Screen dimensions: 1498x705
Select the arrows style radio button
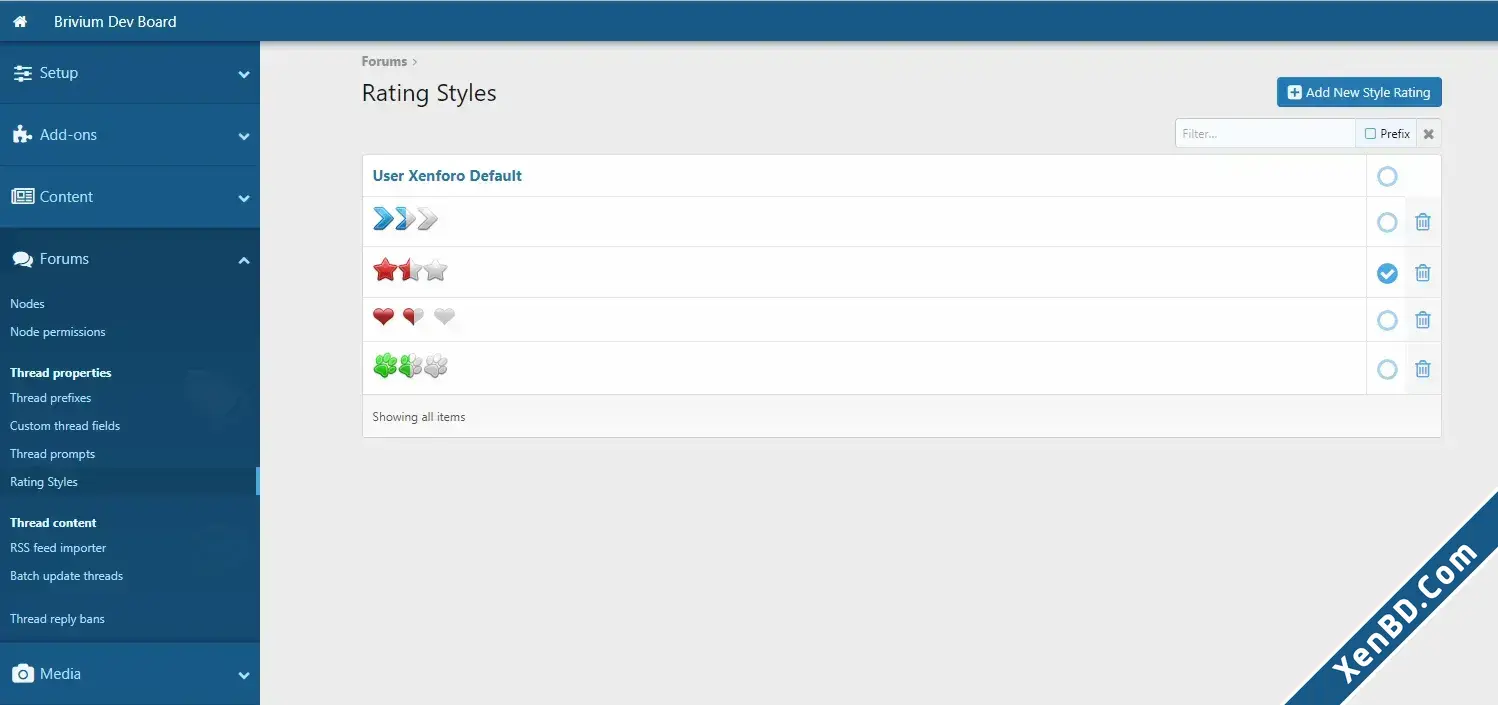(1387, 222)
